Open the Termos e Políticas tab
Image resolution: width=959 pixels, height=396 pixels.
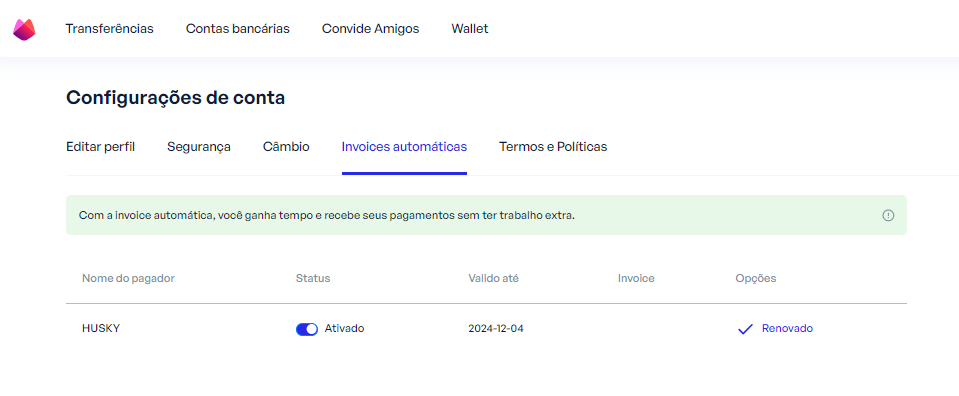point(553,147)
